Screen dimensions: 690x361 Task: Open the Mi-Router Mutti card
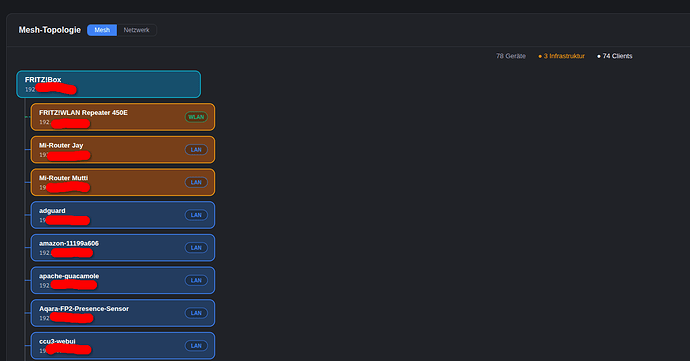(x=123, y=182)
